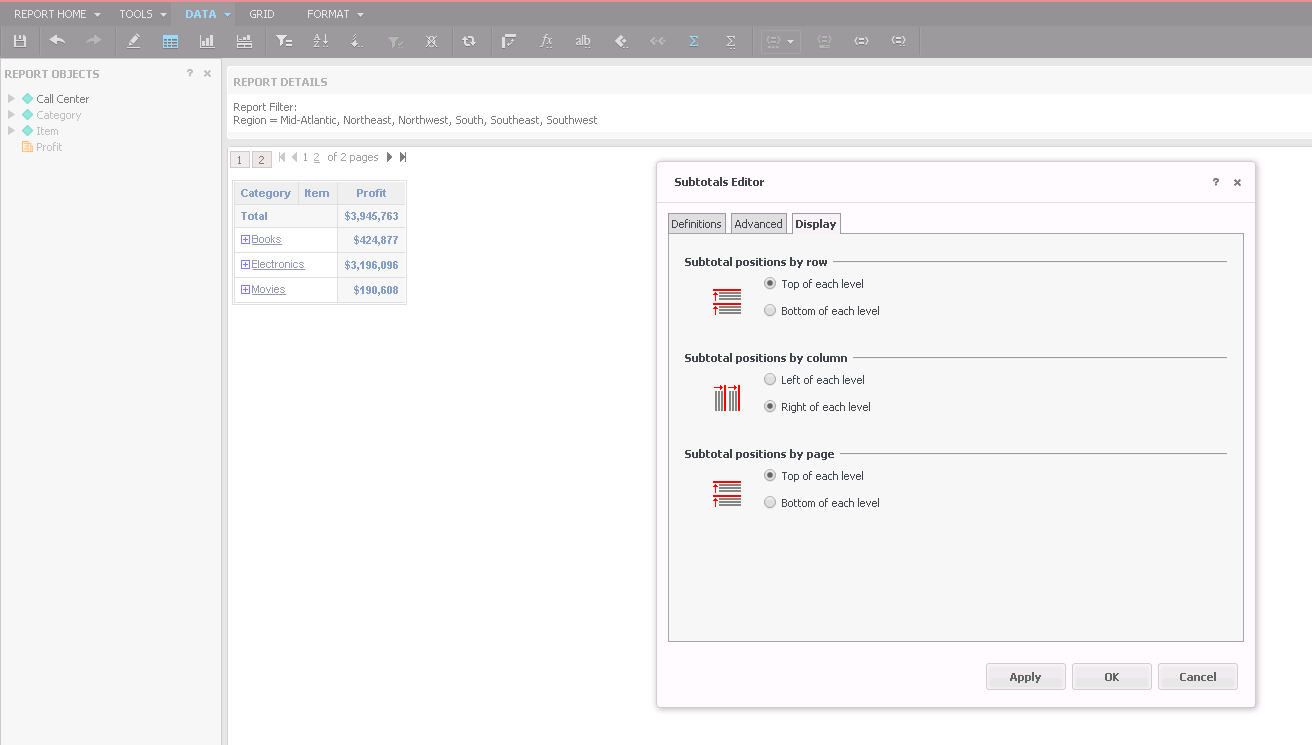1312x745 pixels.
Task: Select row subtotals Top of each level
Action: 770,283
